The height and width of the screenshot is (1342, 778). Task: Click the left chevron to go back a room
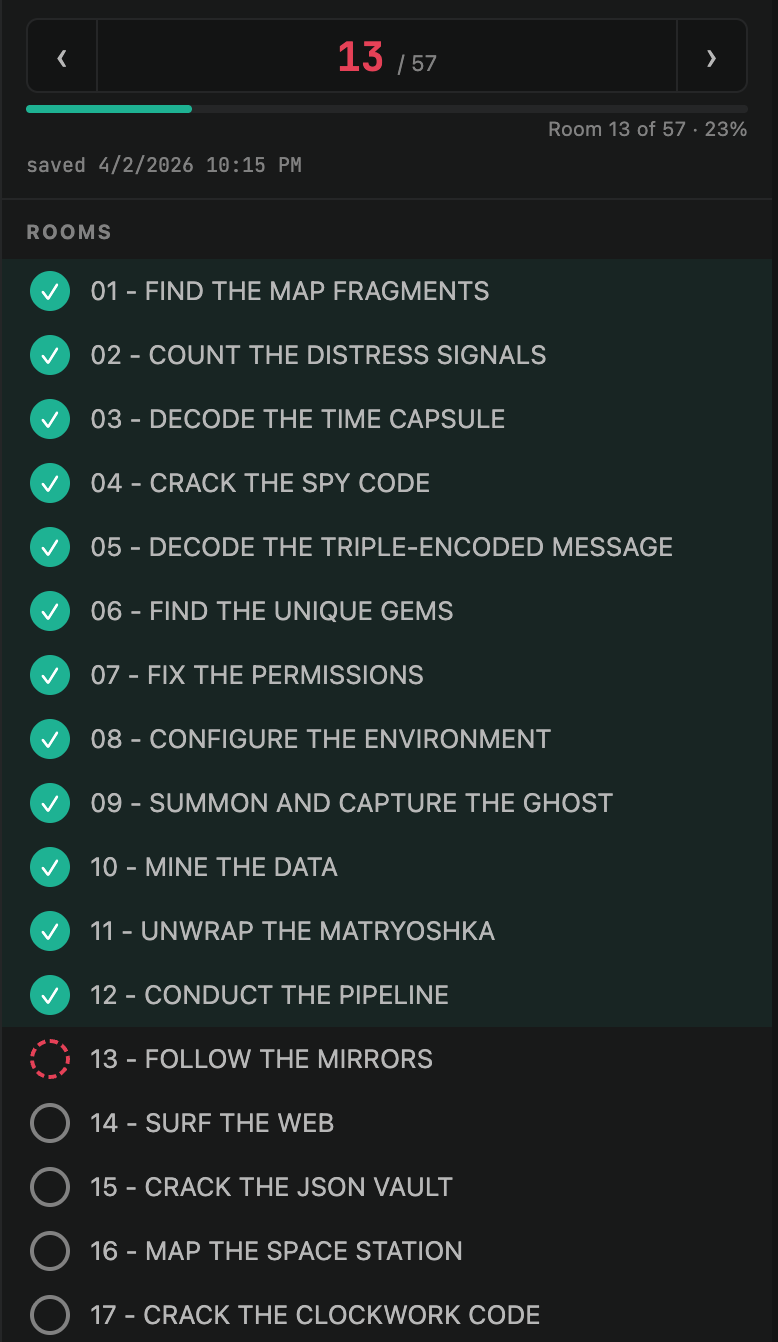point(62,56)
